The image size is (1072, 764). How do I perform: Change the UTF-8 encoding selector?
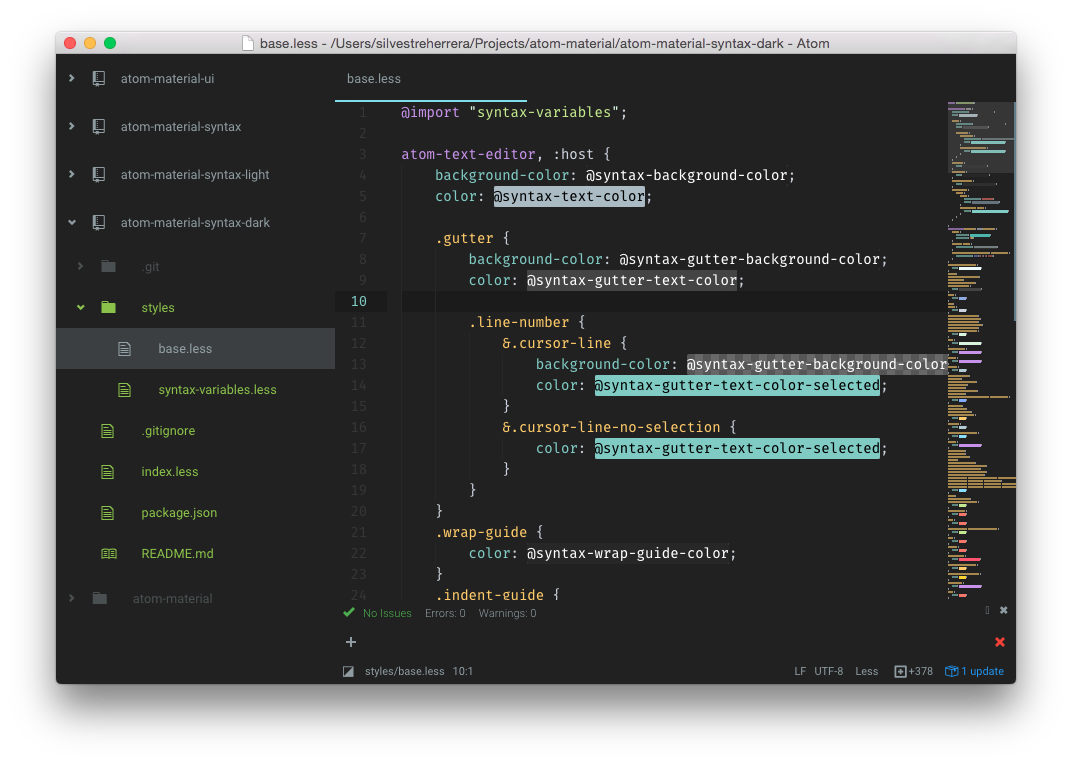829,672
